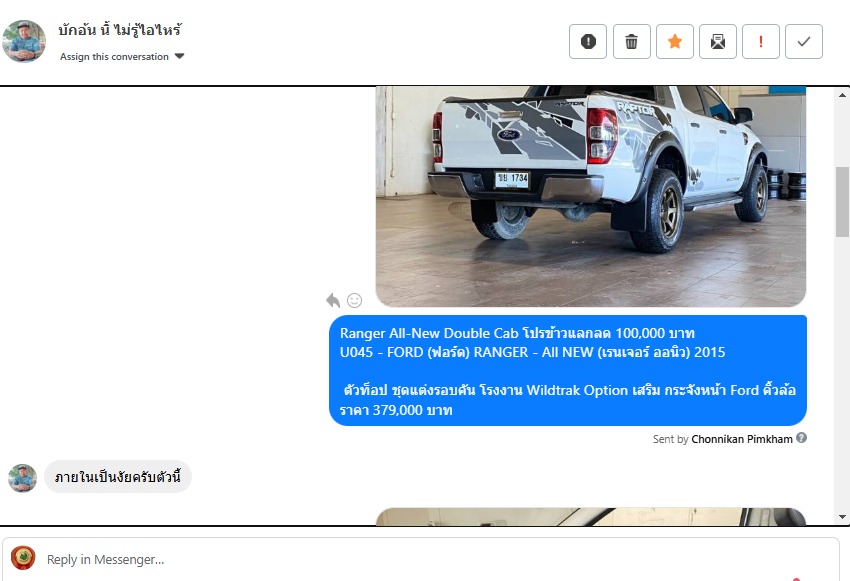Click chat scrollbar down arrow

842,517
